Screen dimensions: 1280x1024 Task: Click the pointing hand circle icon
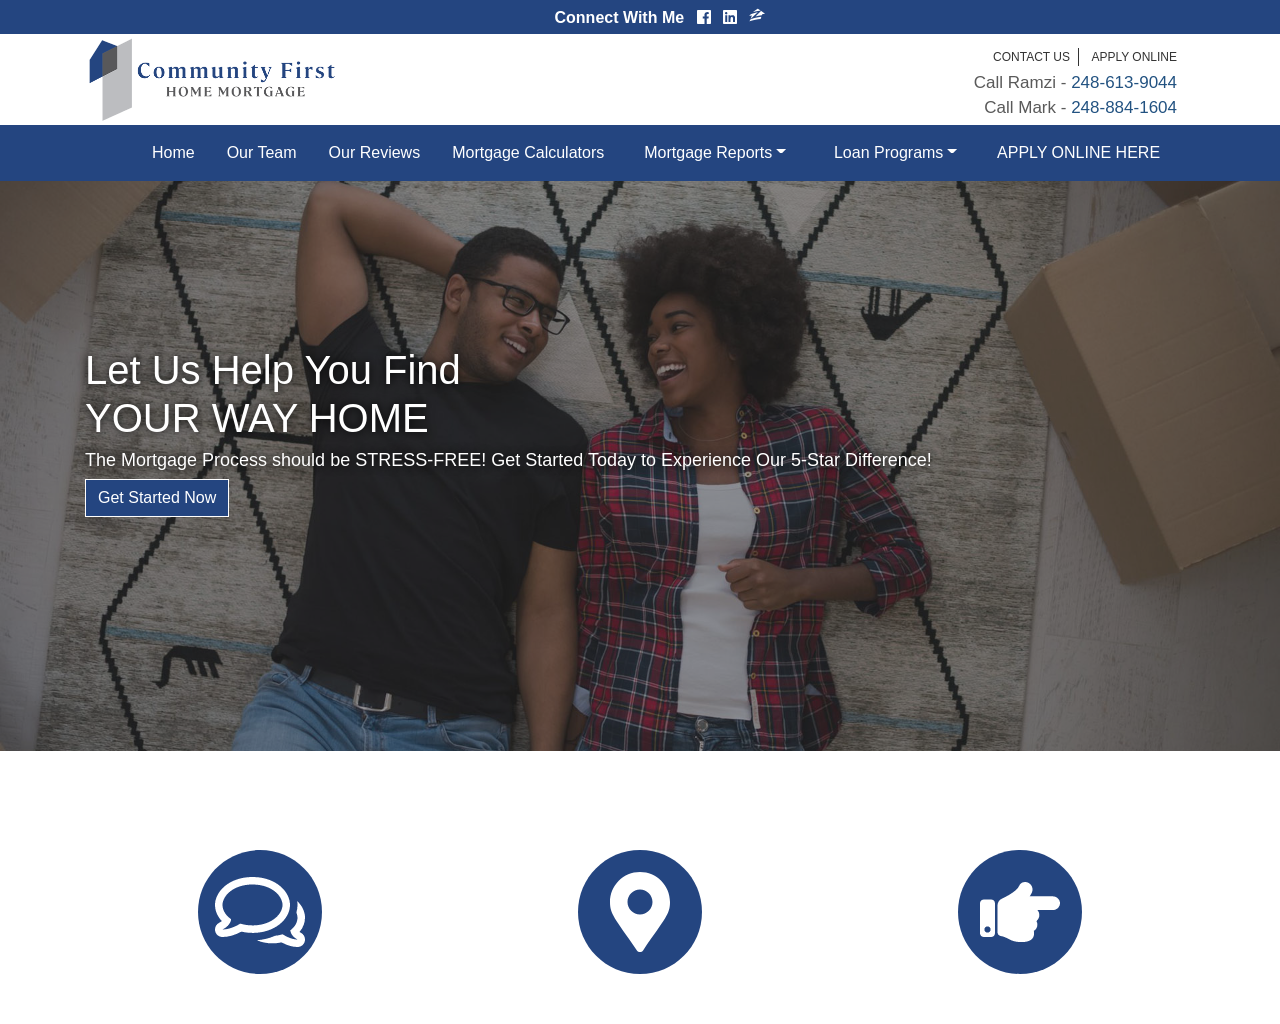click(x=1020, y=912)
